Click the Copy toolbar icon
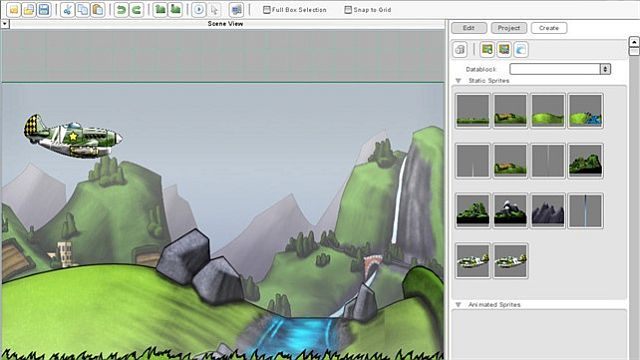 tap(83, 9)
